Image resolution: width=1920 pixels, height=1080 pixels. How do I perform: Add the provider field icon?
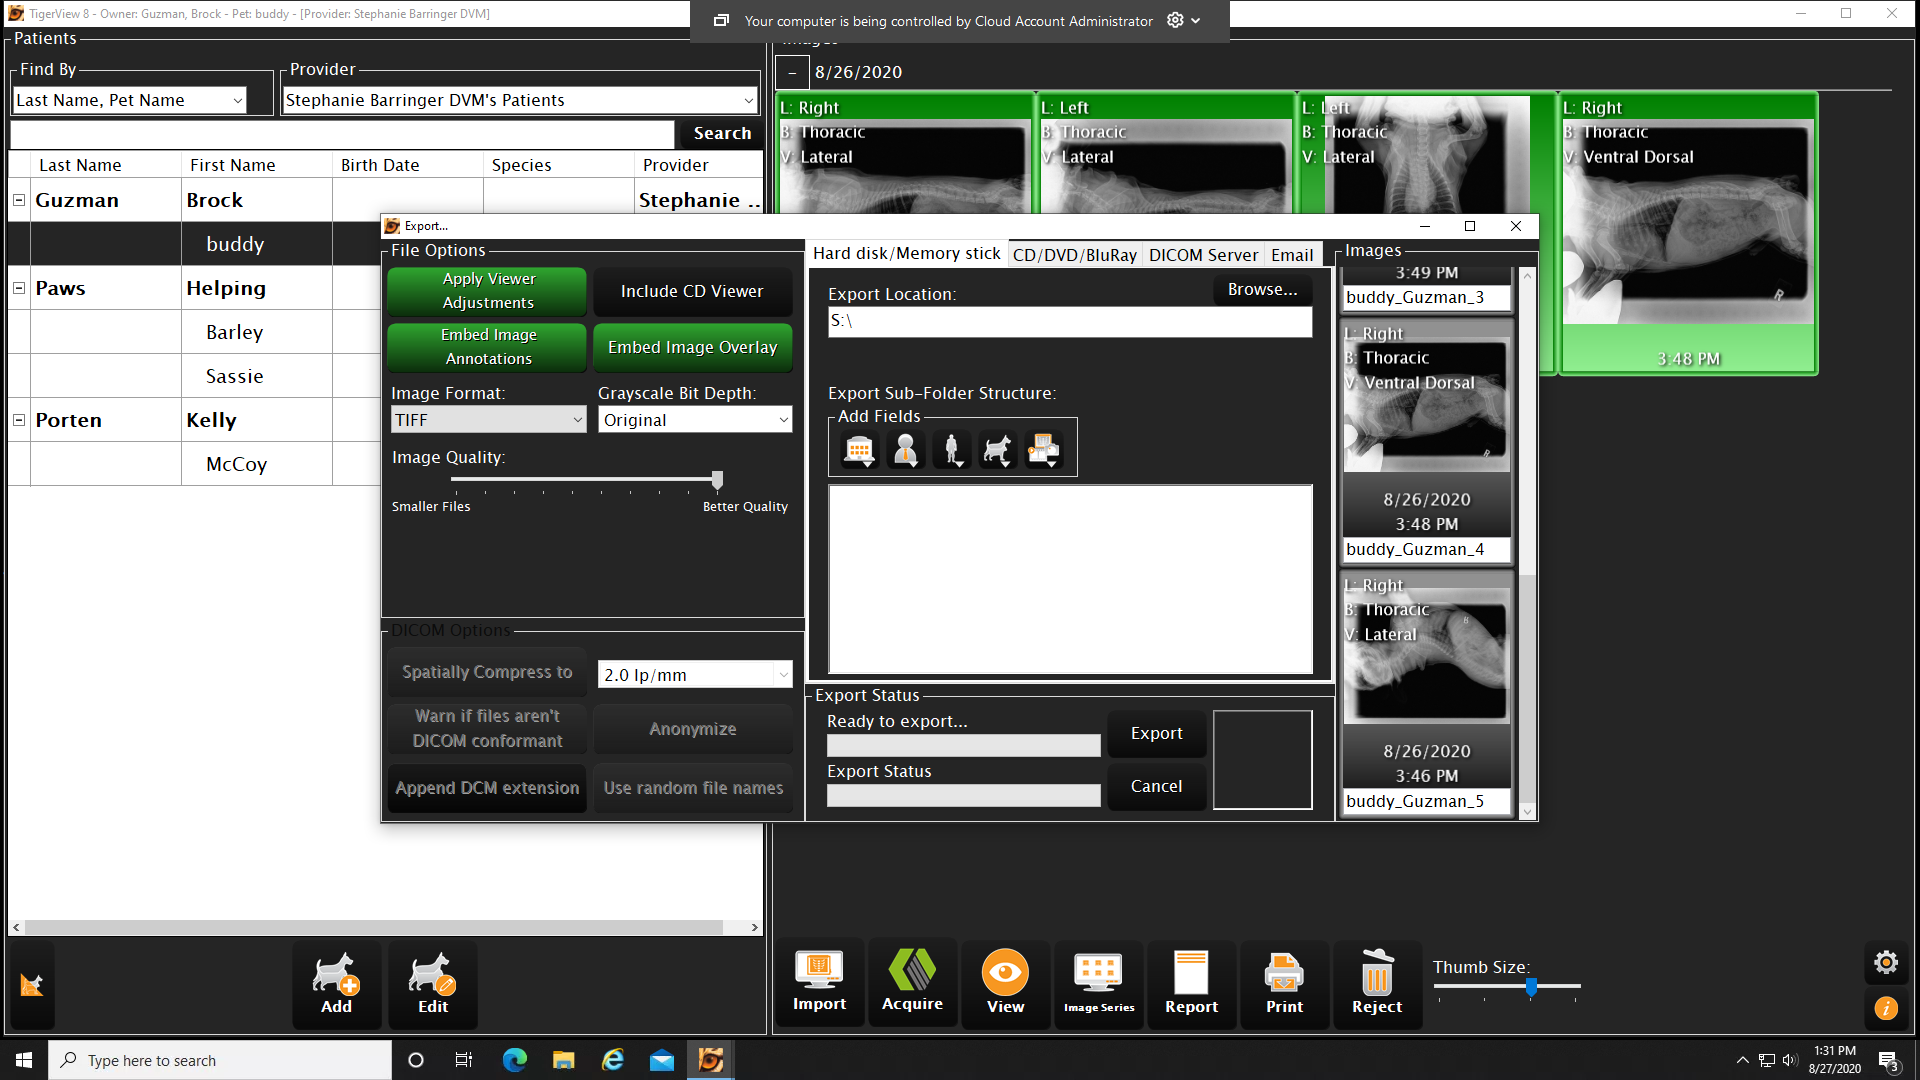(905, 451)
